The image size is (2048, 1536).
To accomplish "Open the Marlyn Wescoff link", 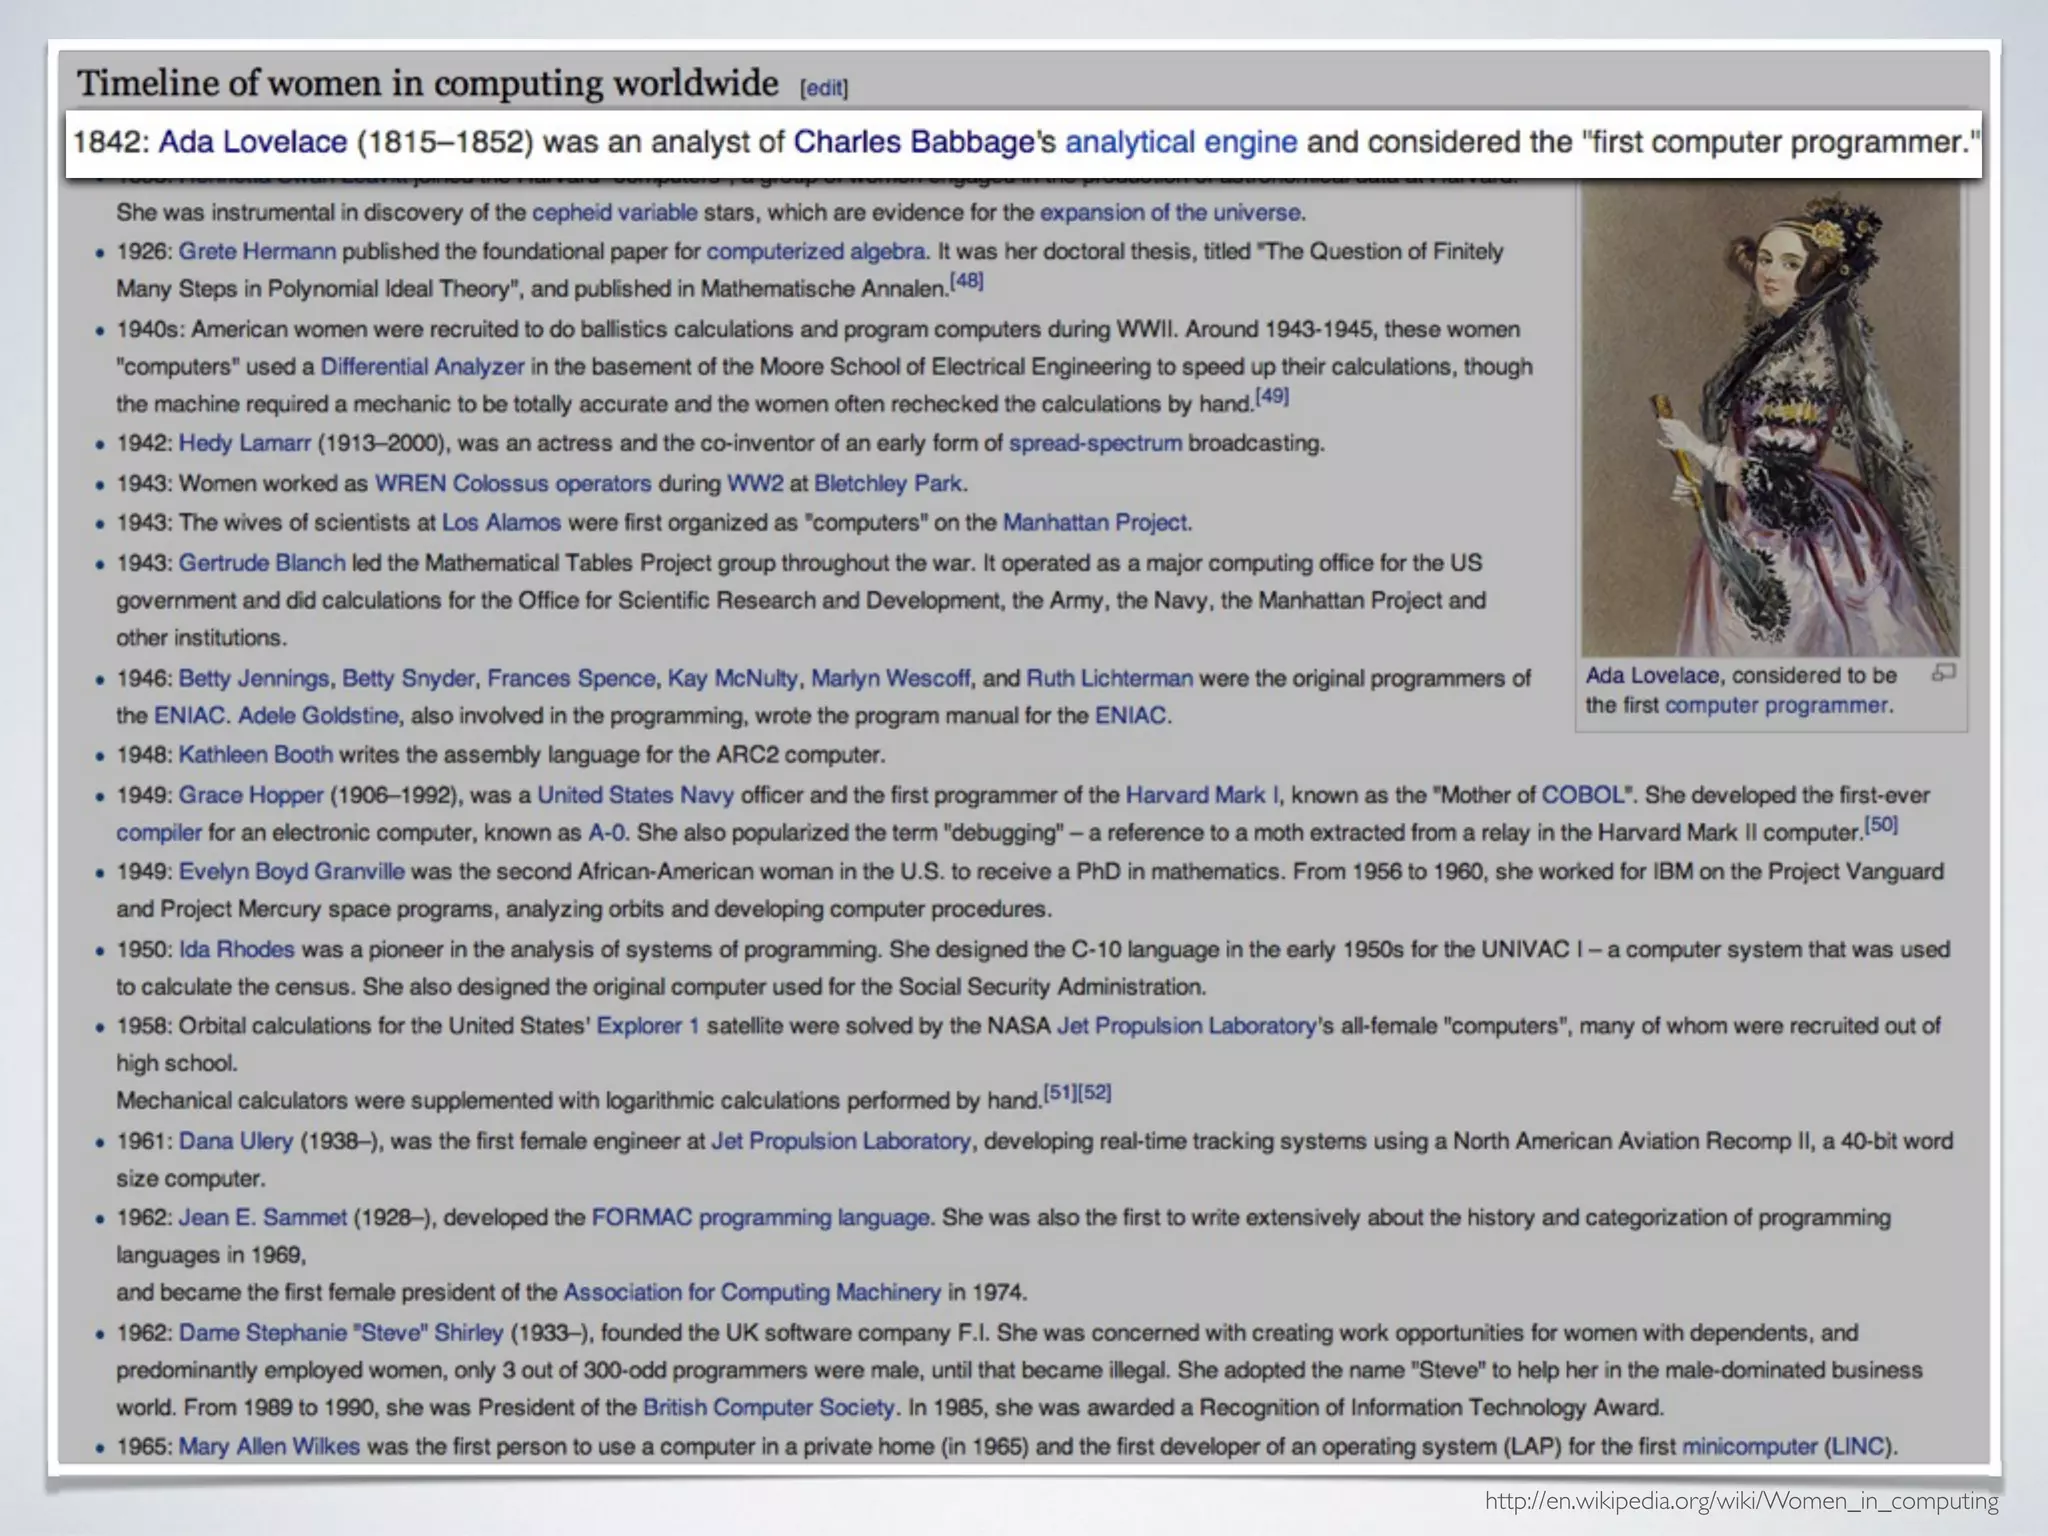I will (x=890, y=679).
